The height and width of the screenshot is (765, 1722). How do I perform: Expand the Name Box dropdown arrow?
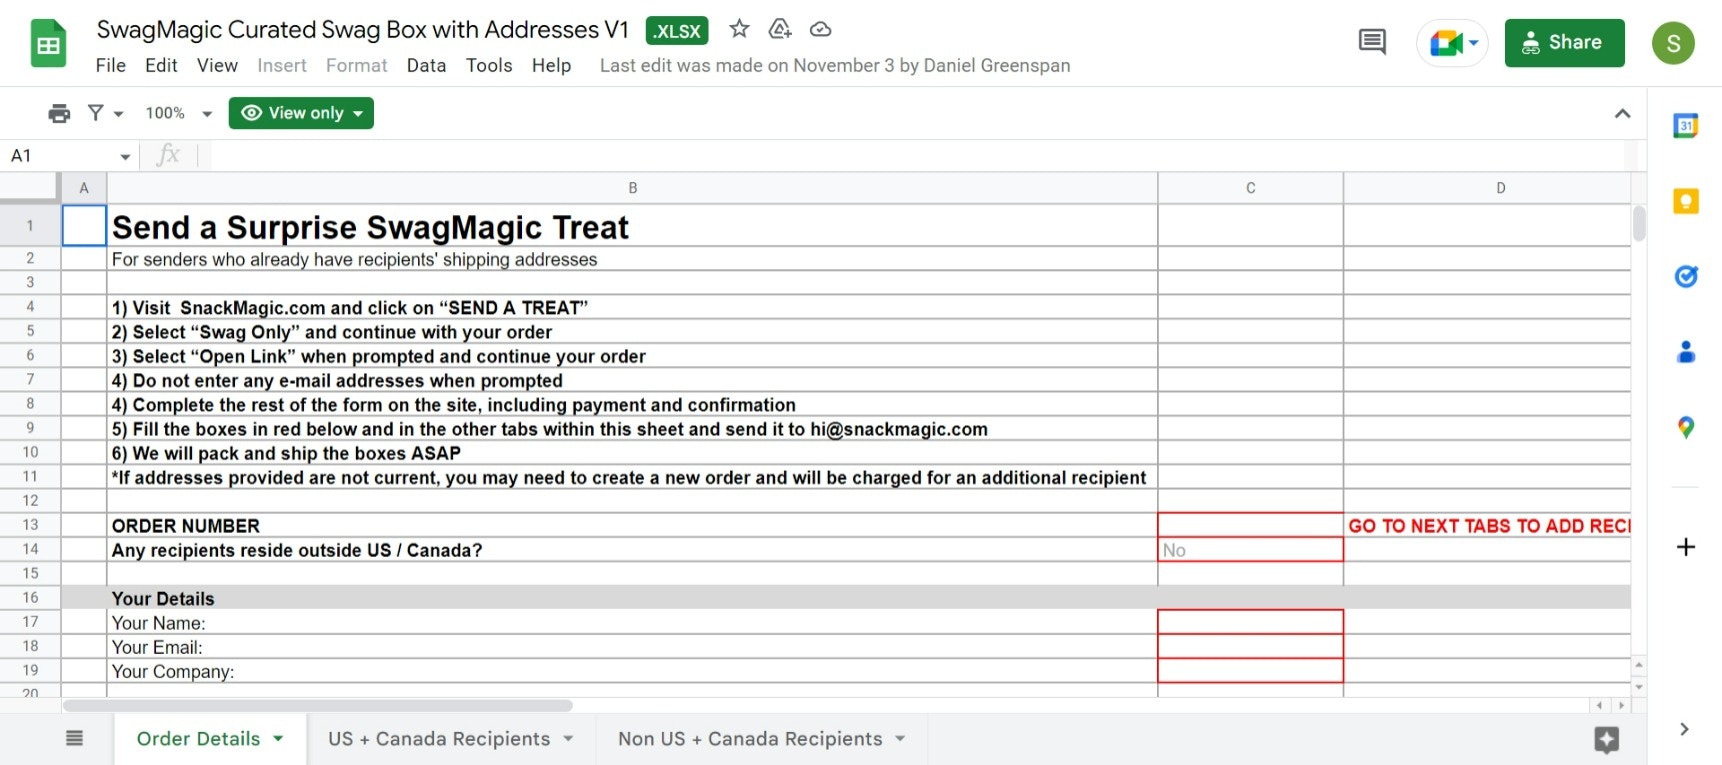coord(125,157)
